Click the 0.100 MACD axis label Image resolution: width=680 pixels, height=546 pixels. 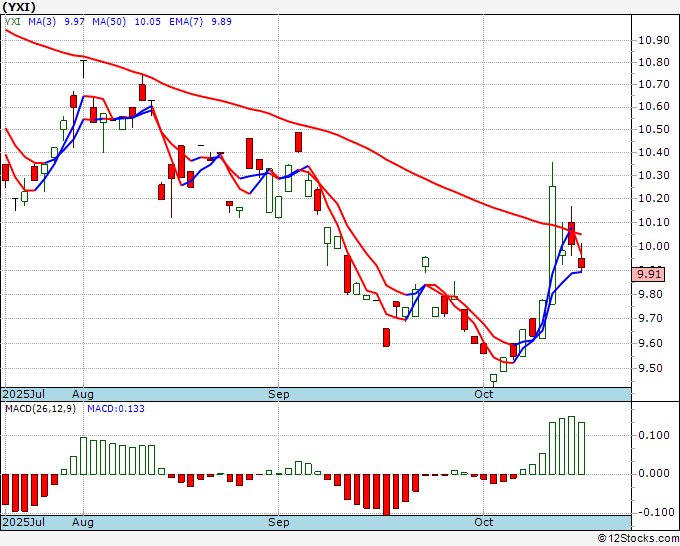pyautogui.click(x=654, y=435)
